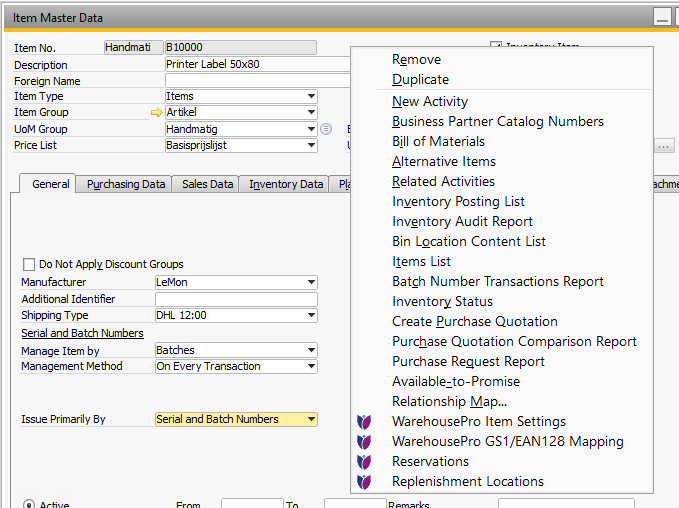Switch to the Purchasing Data tab
679x508 pixels.
pos(125,184)
